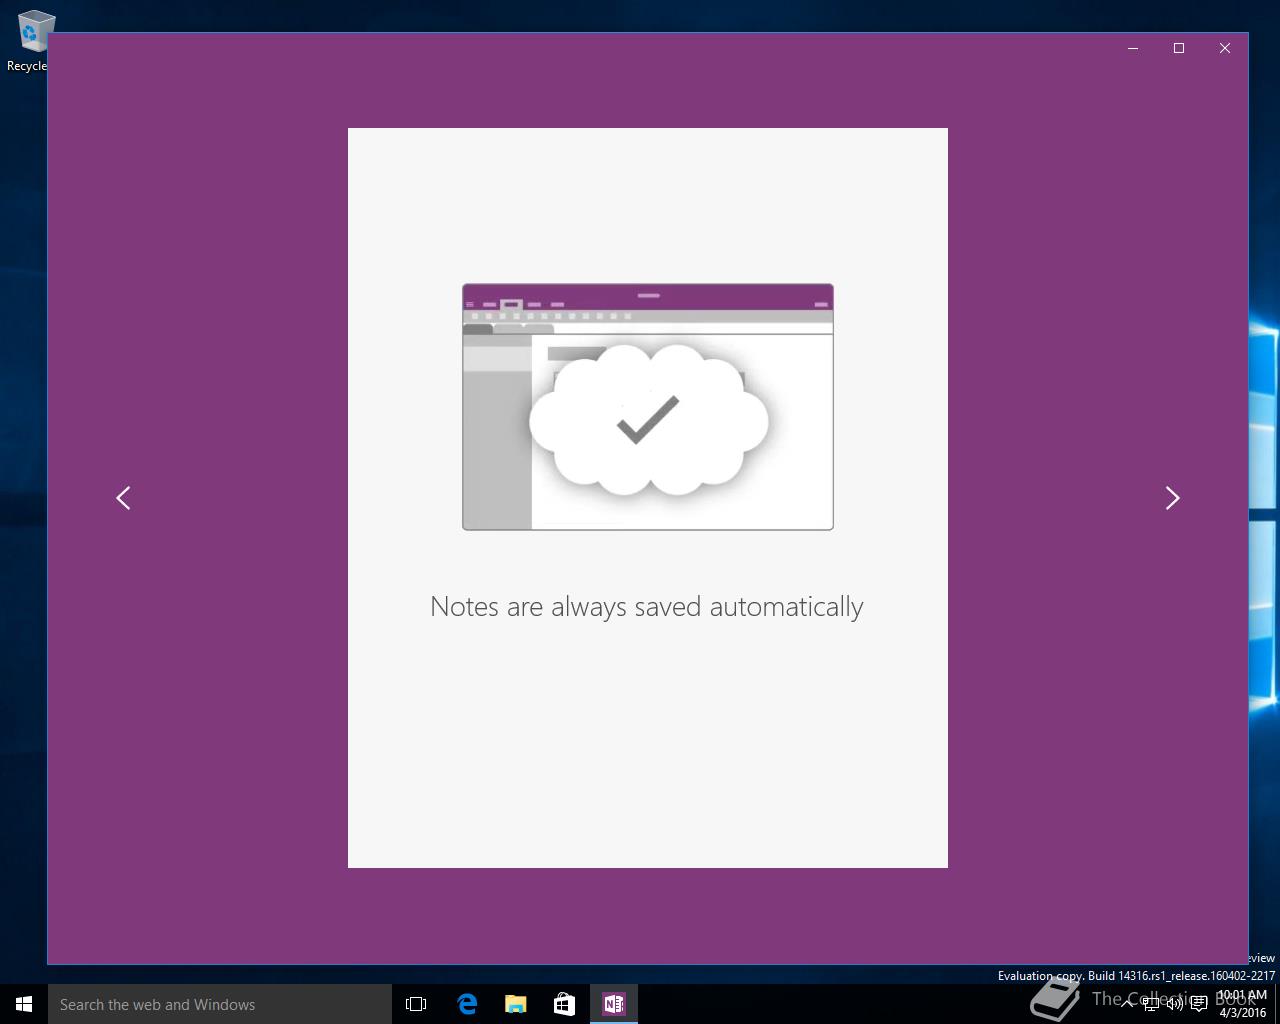
Task: Open the volume control in the tray
Action: 1175,1004
